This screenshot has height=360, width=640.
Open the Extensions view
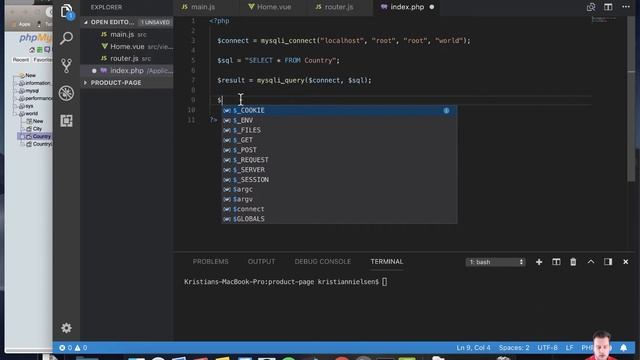66,121
